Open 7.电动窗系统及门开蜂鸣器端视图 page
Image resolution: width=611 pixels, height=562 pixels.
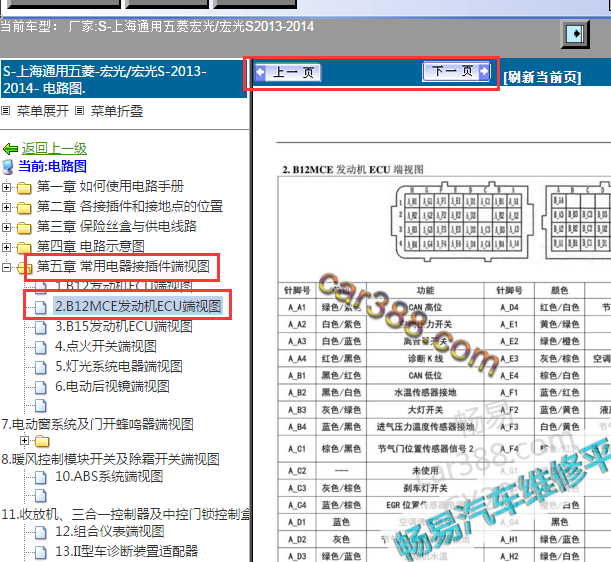(97, 424)
